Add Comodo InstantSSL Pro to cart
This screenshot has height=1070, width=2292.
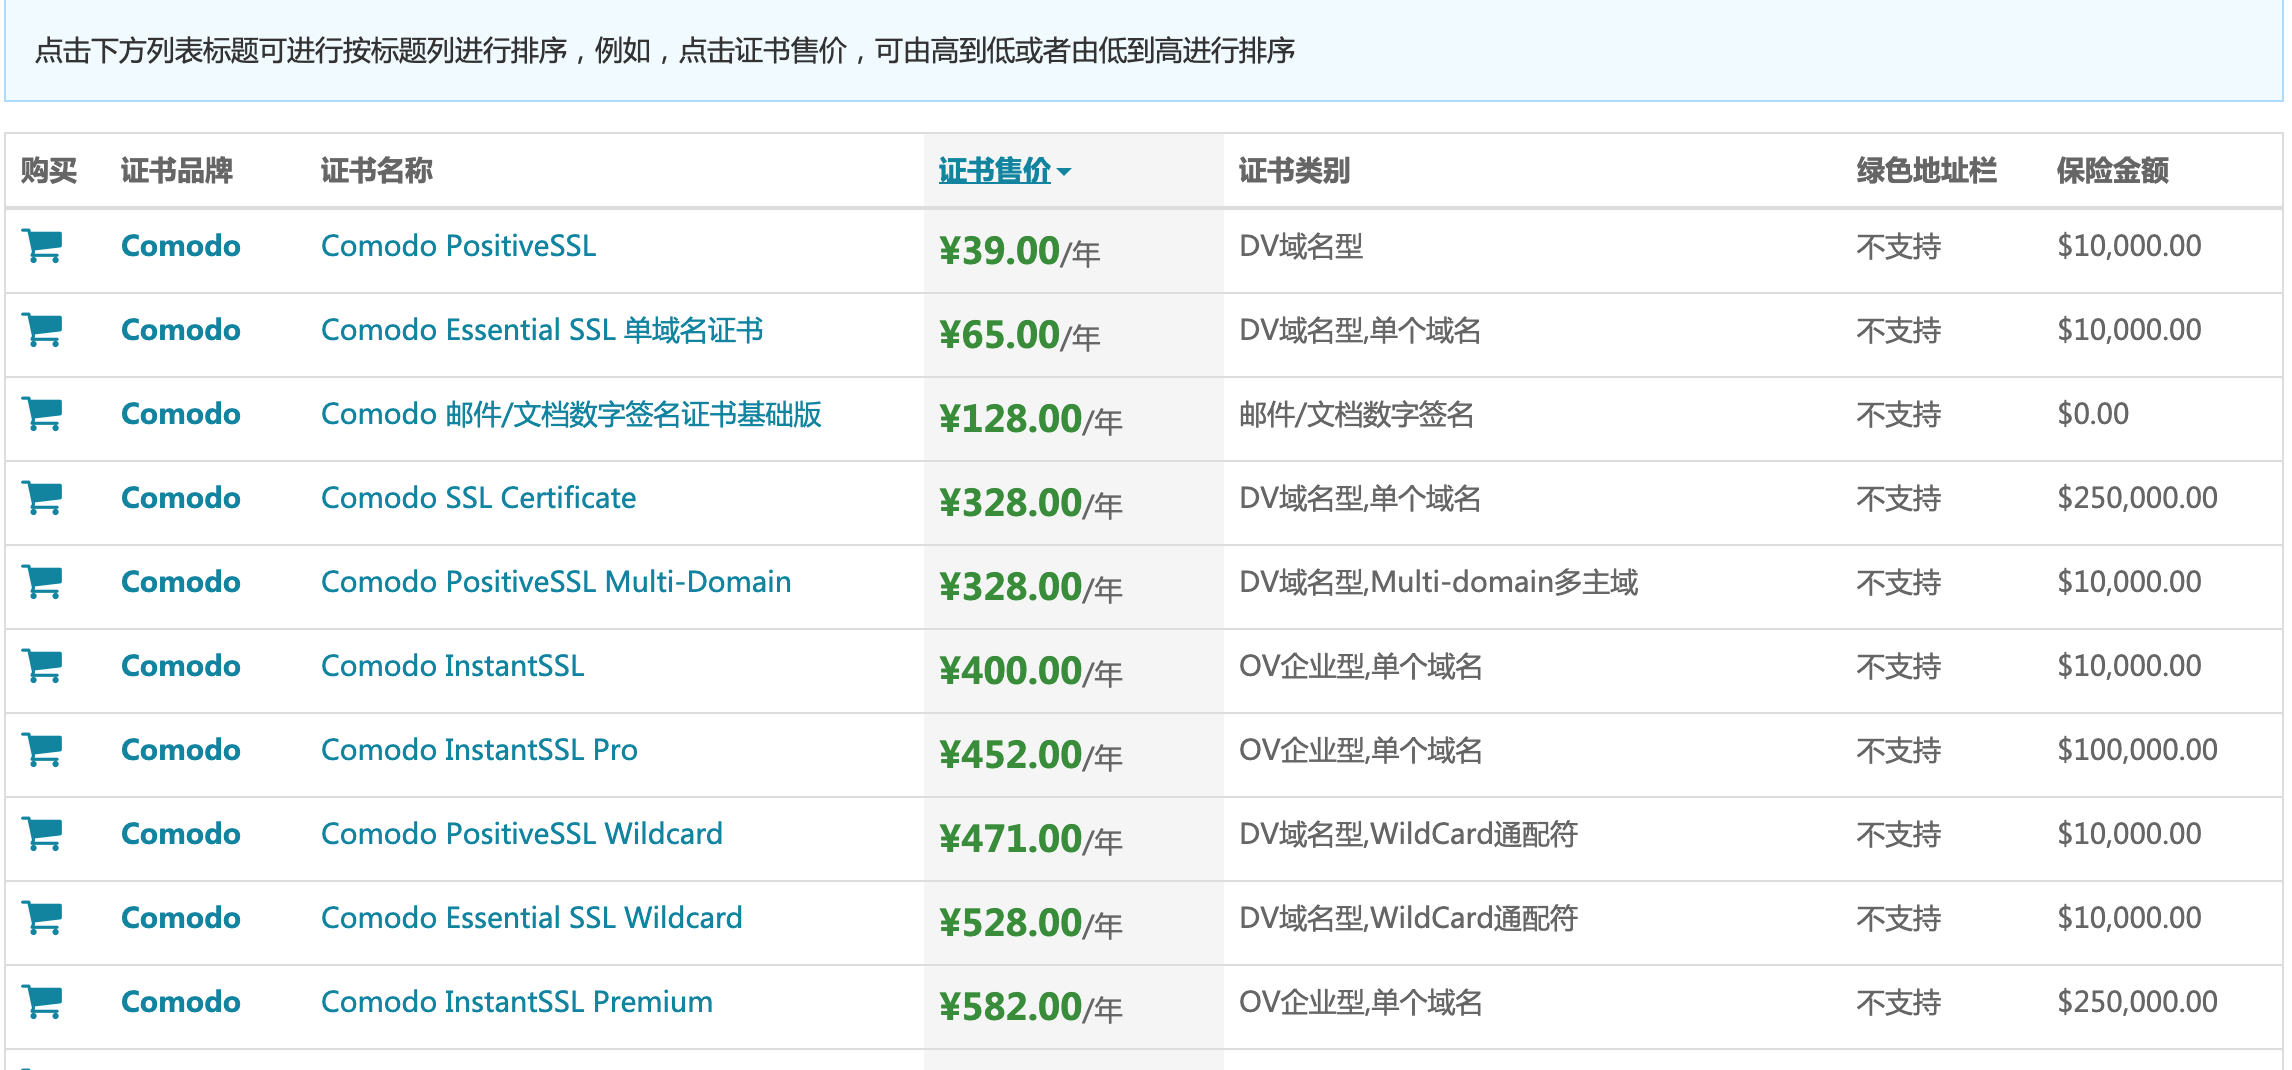(43, 750)
